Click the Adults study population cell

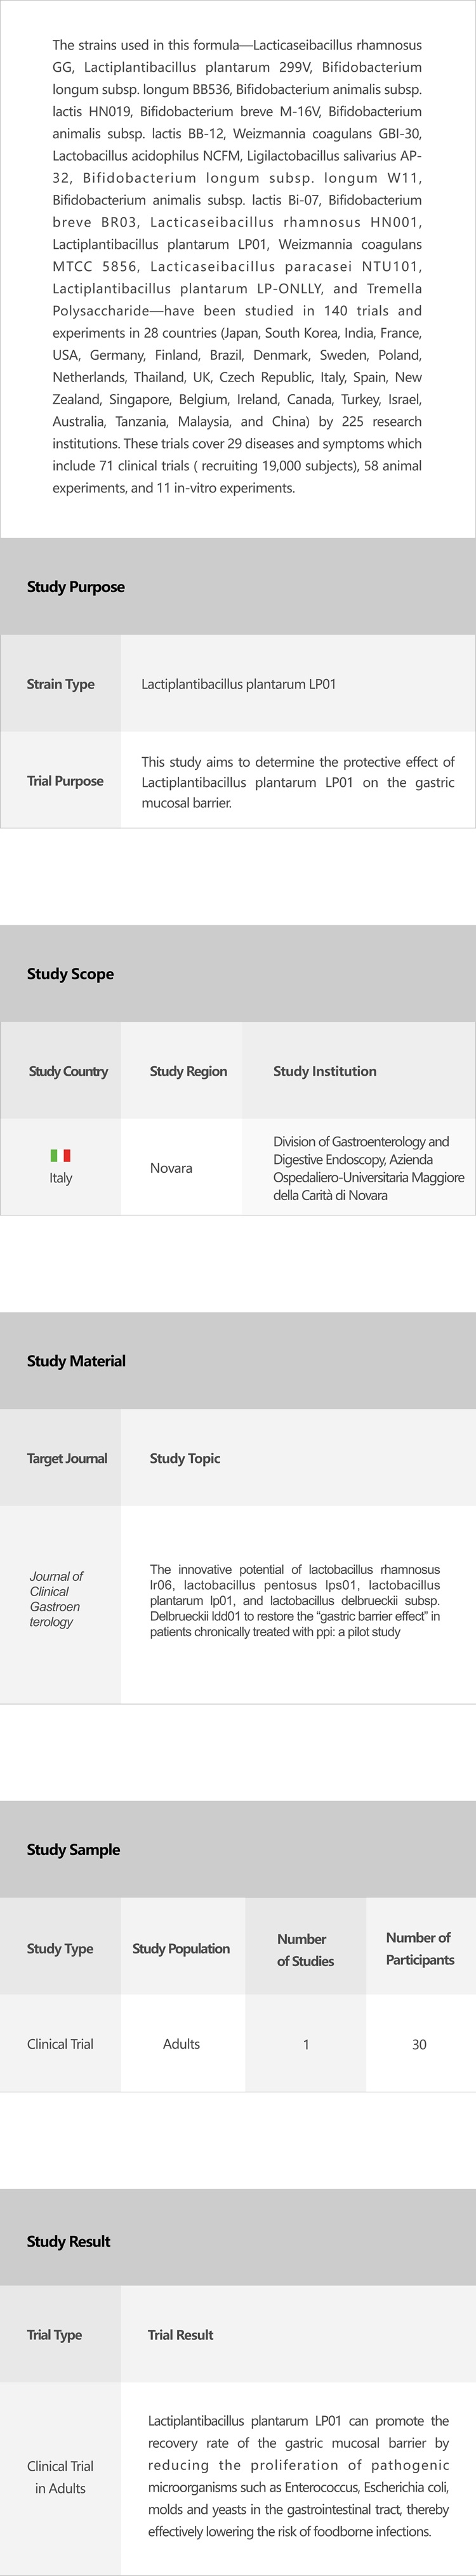pos(181,2044)
